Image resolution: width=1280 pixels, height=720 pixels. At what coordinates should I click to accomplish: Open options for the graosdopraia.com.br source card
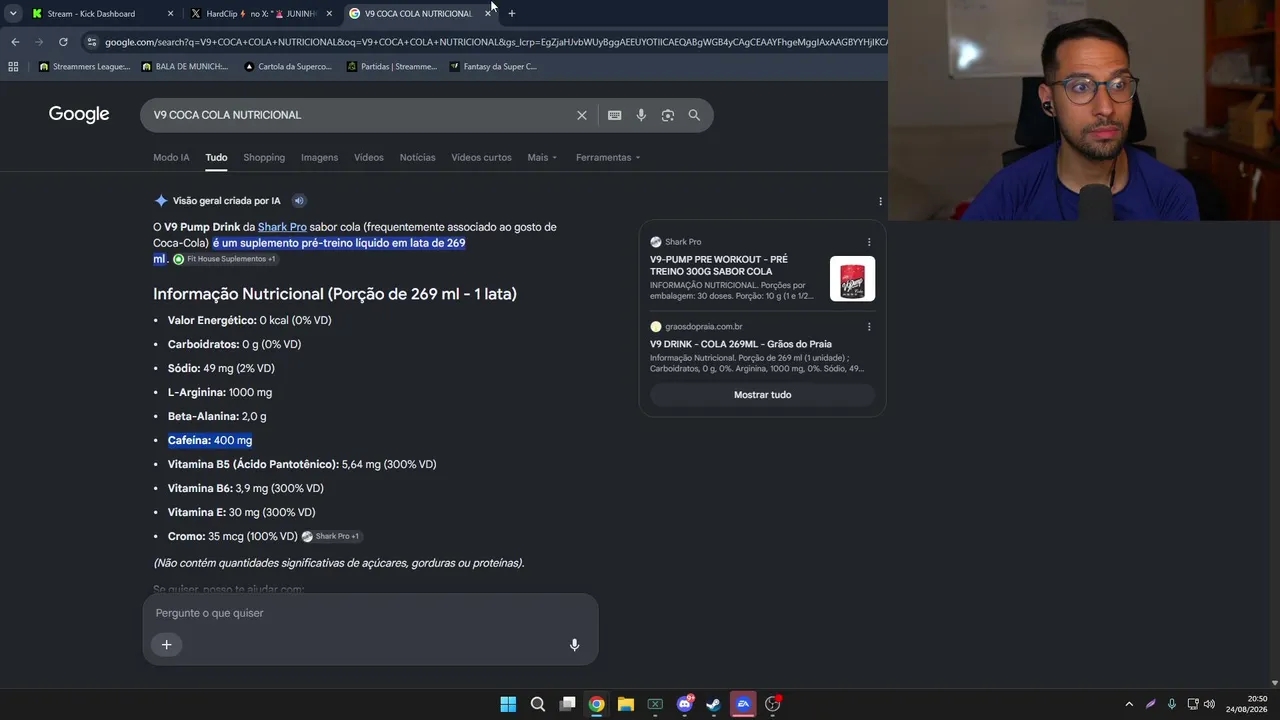coord(869,327)
